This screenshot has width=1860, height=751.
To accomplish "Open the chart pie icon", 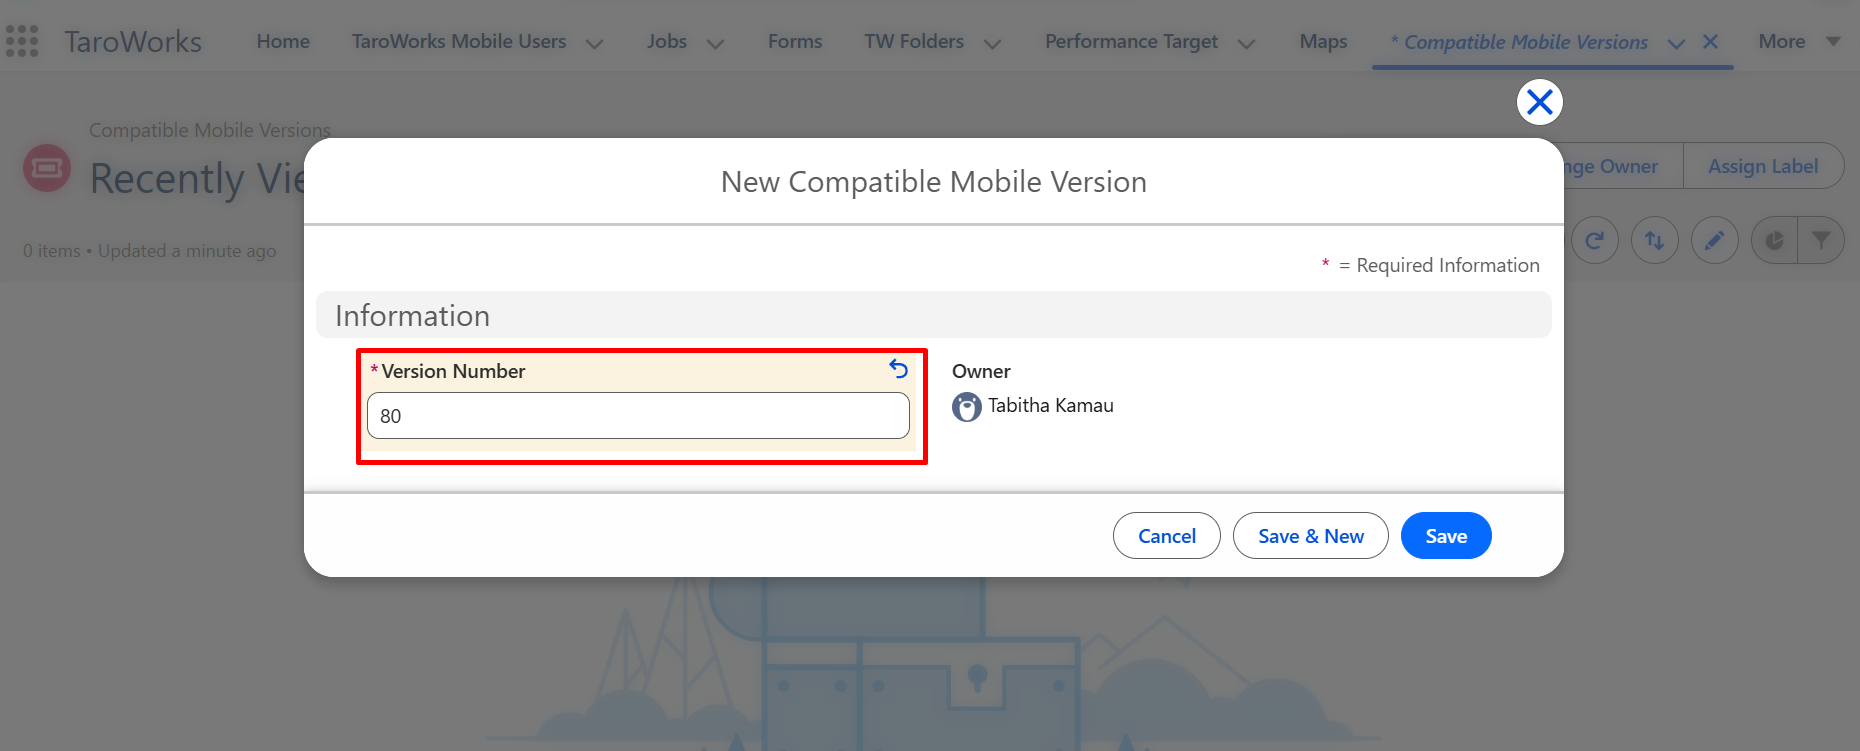I will tap(1775, 240).
